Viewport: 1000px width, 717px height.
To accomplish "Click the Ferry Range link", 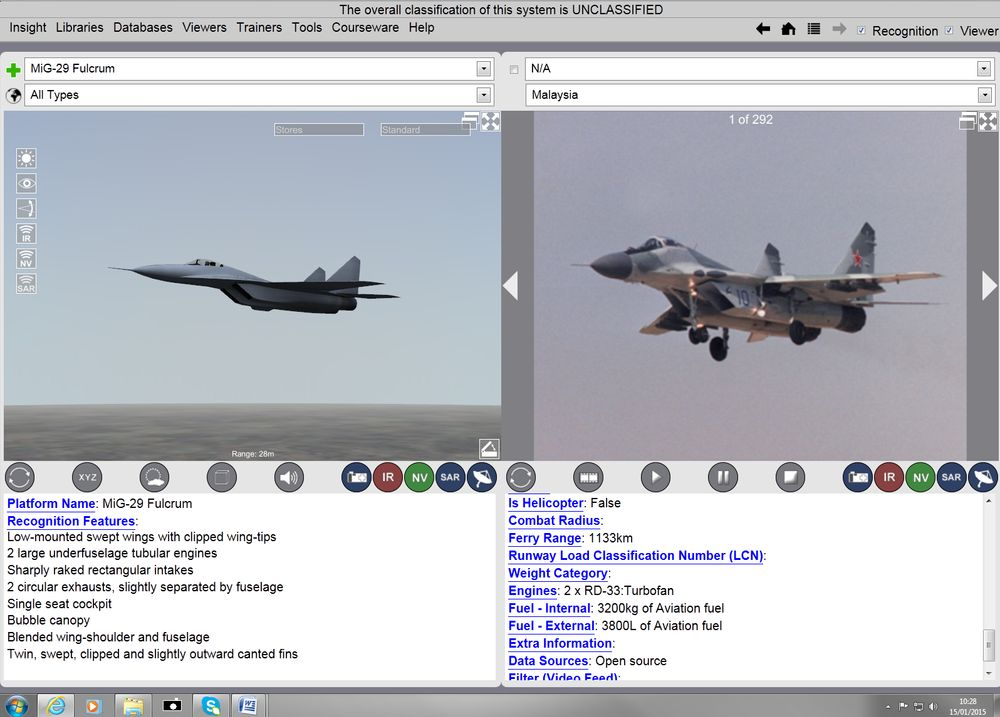I will (x=545, y=538).
